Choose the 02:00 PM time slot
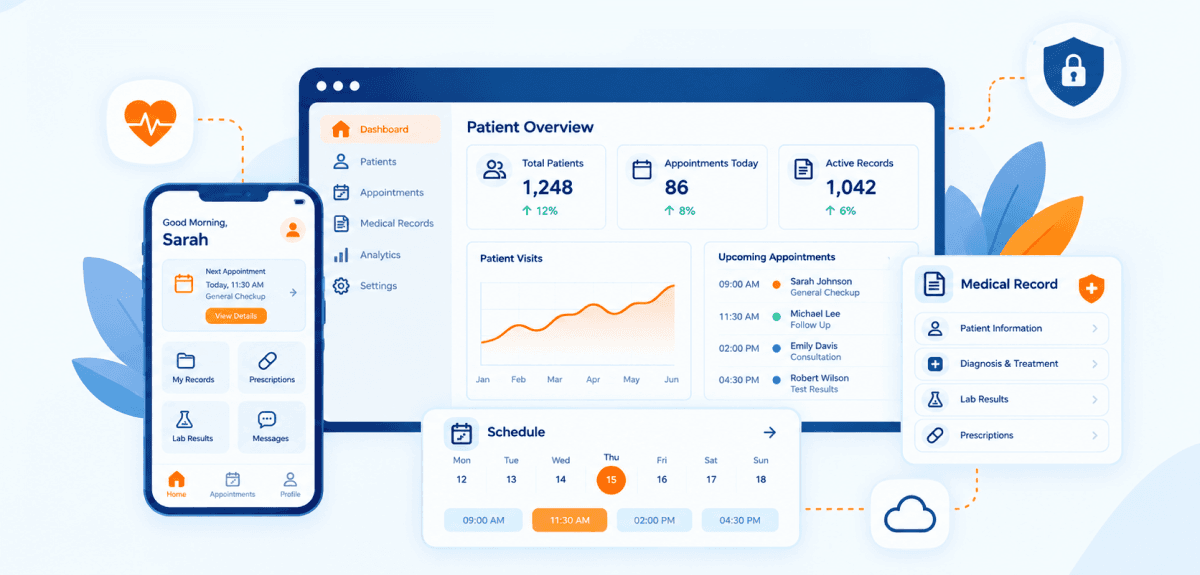This screenshot has height=575, width=1200. (654, 520)
